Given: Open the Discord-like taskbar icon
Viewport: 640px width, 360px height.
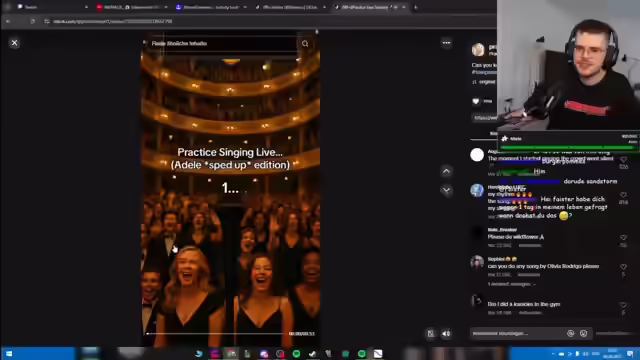Looking at the screenshot, I should pyautogui.click(x=264, y=353).
